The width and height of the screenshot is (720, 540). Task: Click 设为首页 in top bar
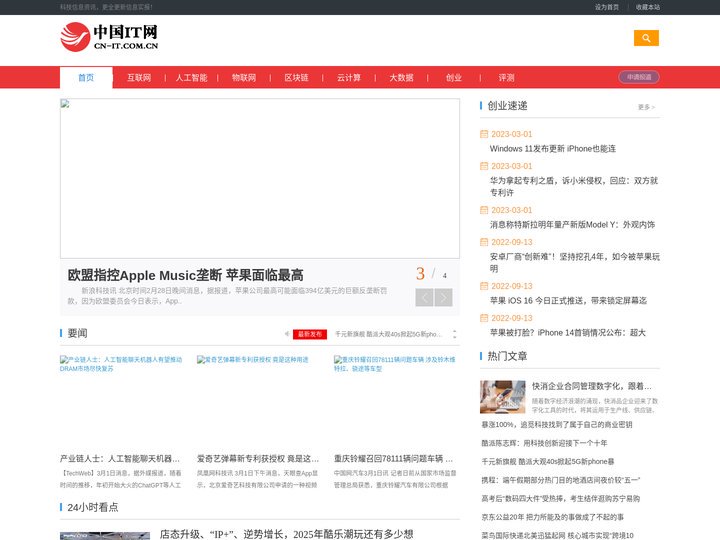pos(607,7)
